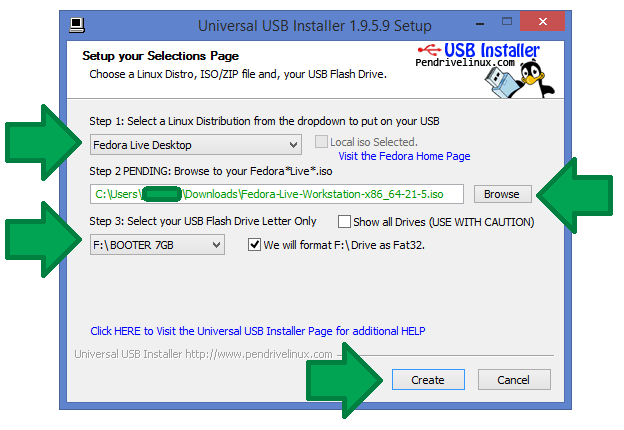Image resolution: width=624 pixels, height=430 pixels.
Task: Open the Universal USB Installer HELP link
Action: coord(258,331)
